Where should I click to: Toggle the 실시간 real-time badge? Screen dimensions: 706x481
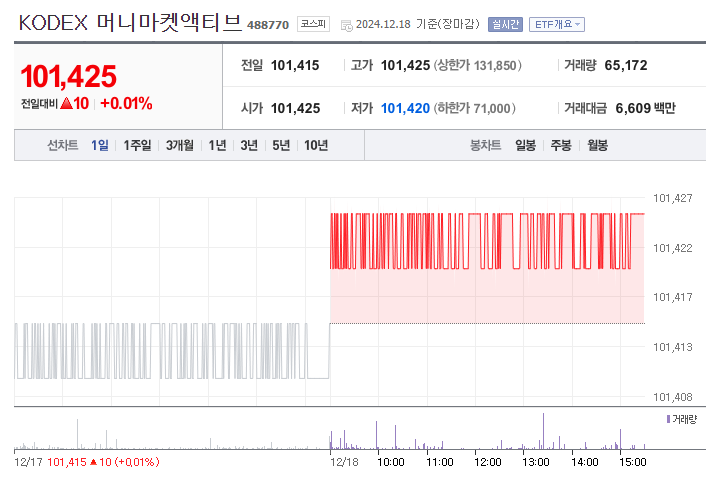505,24
